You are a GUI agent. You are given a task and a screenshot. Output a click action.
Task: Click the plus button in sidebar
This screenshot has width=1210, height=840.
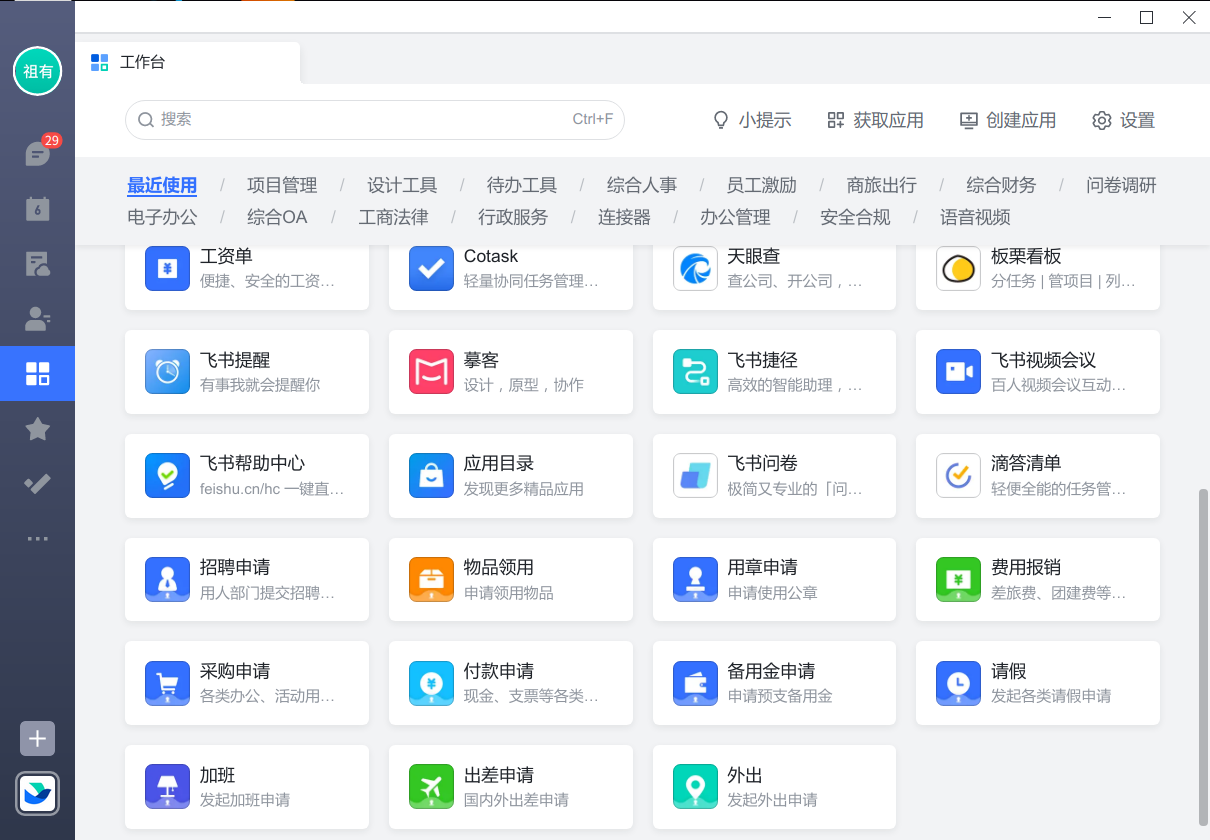(37, 739)
